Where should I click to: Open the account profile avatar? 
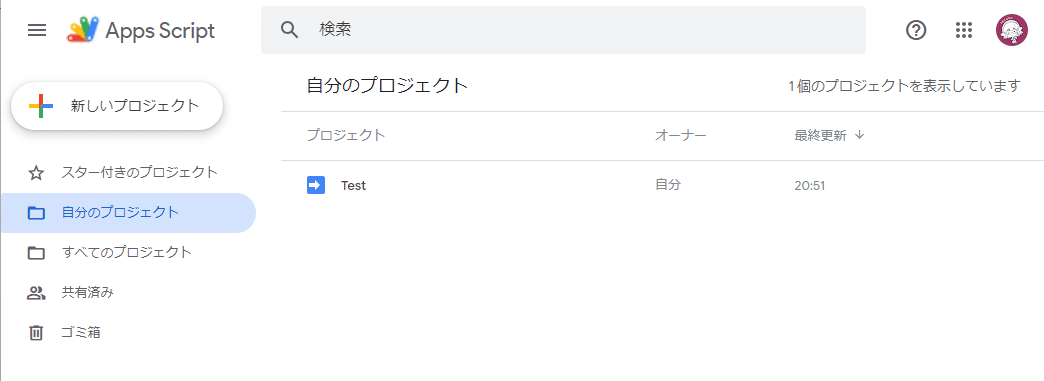[x=1011, y=30]
